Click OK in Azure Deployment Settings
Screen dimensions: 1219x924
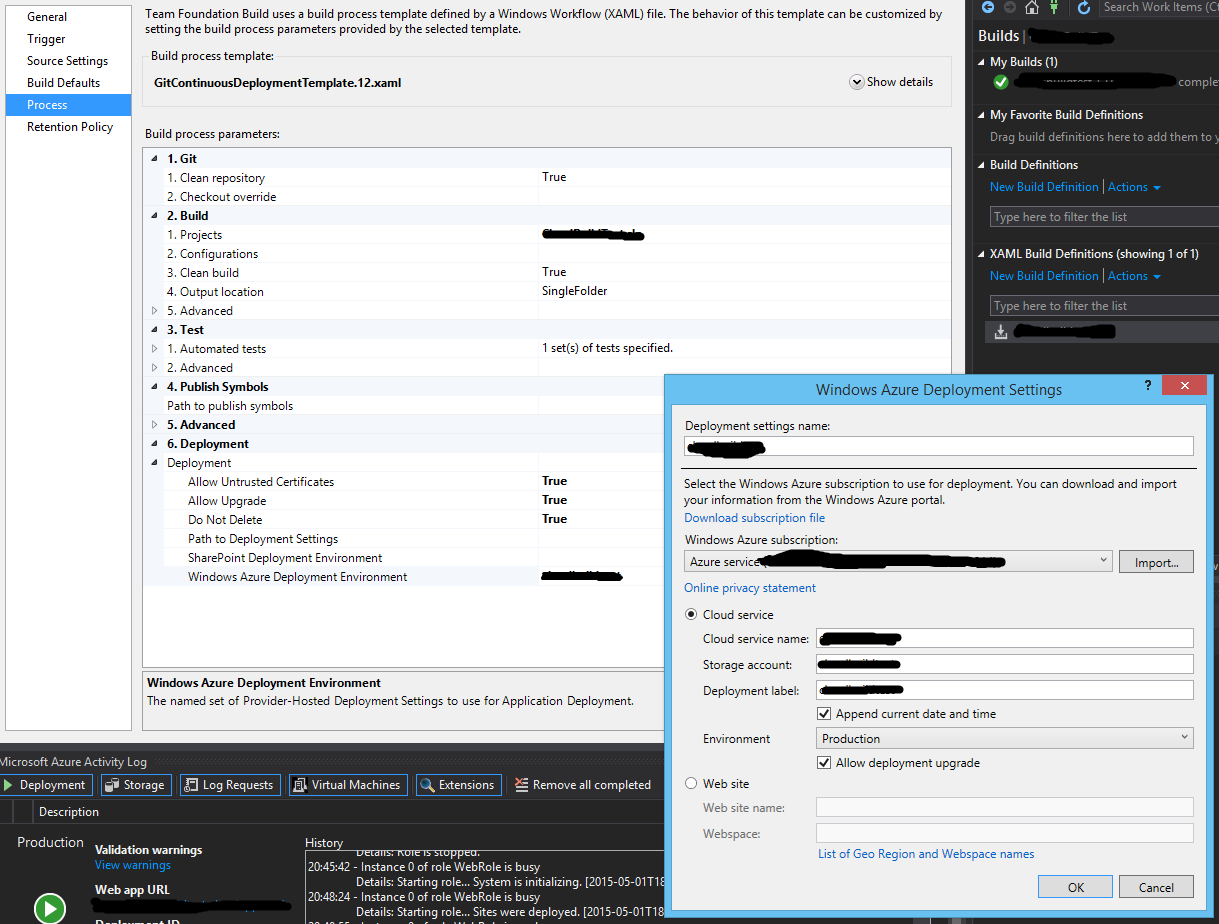pos(1075,887)
